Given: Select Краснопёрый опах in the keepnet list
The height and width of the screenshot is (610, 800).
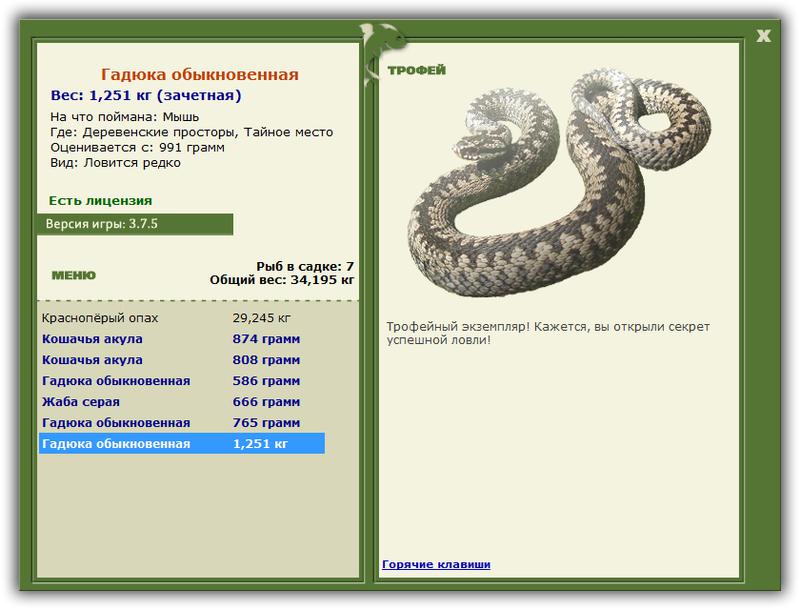Looking at the screenshot, I should tap(182, 318).
